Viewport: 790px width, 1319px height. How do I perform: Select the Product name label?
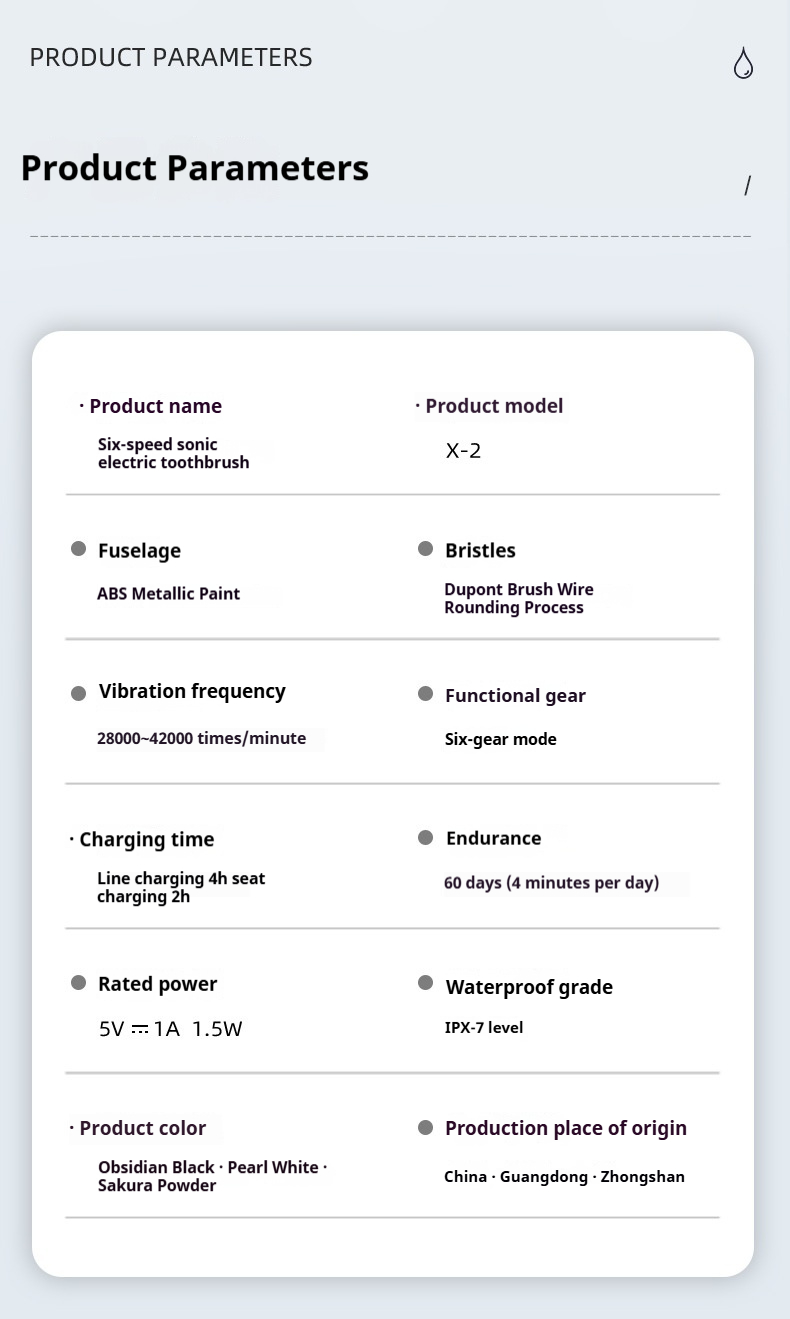[x=155, y=406]
